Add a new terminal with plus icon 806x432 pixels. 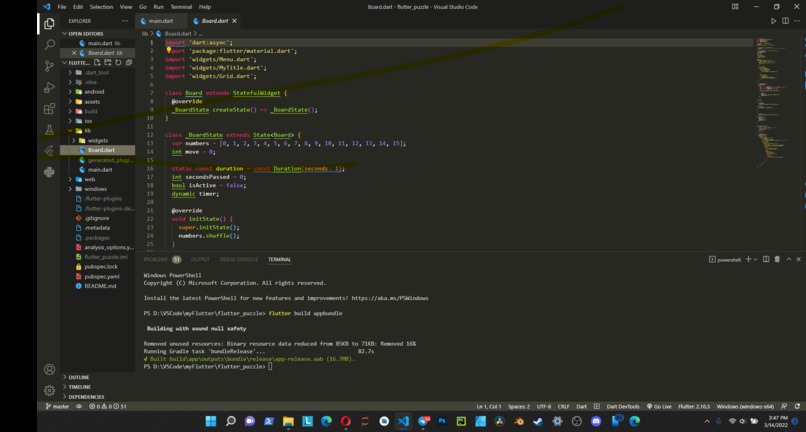[x=748, y=259]
